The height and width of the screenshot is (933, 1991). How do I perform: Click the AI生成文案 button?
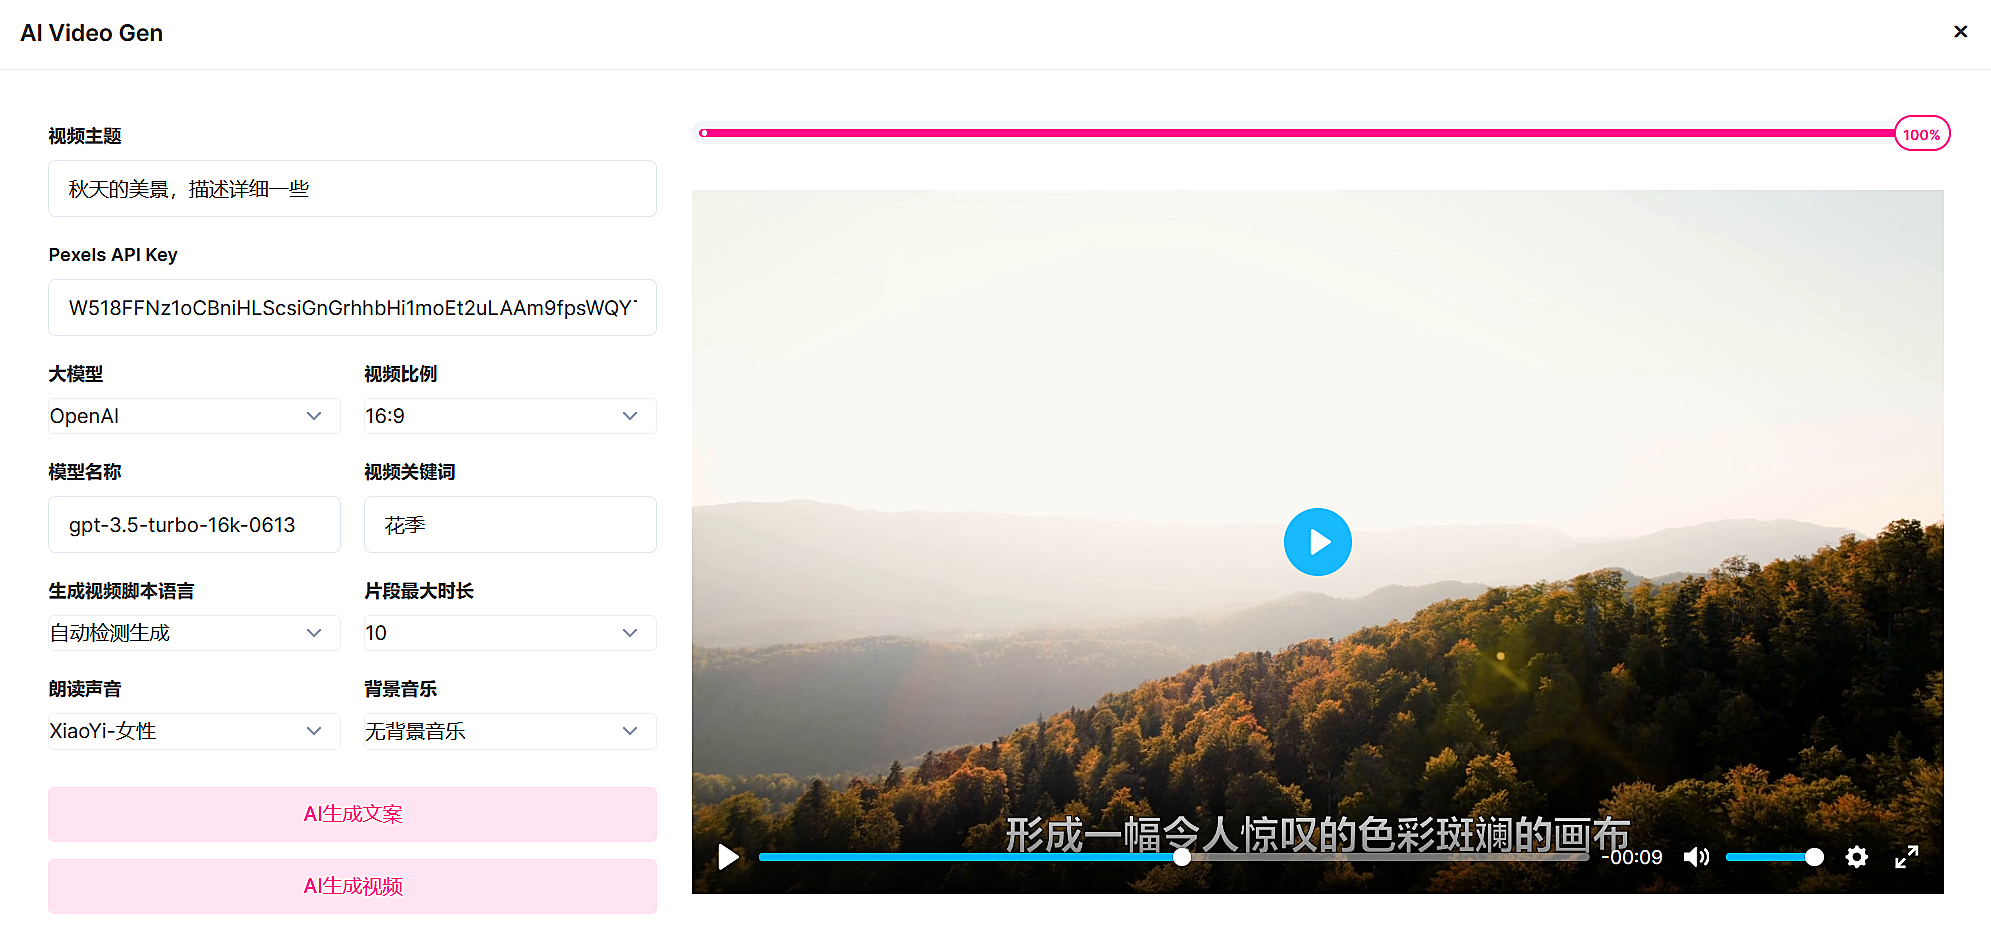(352, 814)
